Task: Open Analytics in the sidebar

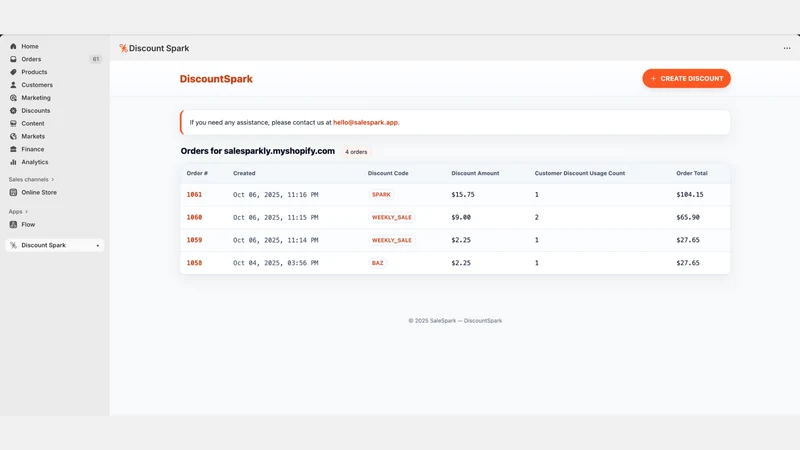Action: pyautogui.click(x=35, y=162)
